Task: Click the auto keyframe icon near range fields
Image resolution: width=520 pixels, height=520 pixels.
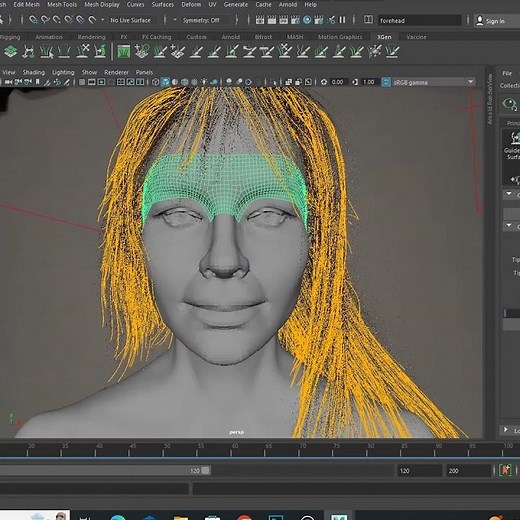Action: click(x=505, y=470)
